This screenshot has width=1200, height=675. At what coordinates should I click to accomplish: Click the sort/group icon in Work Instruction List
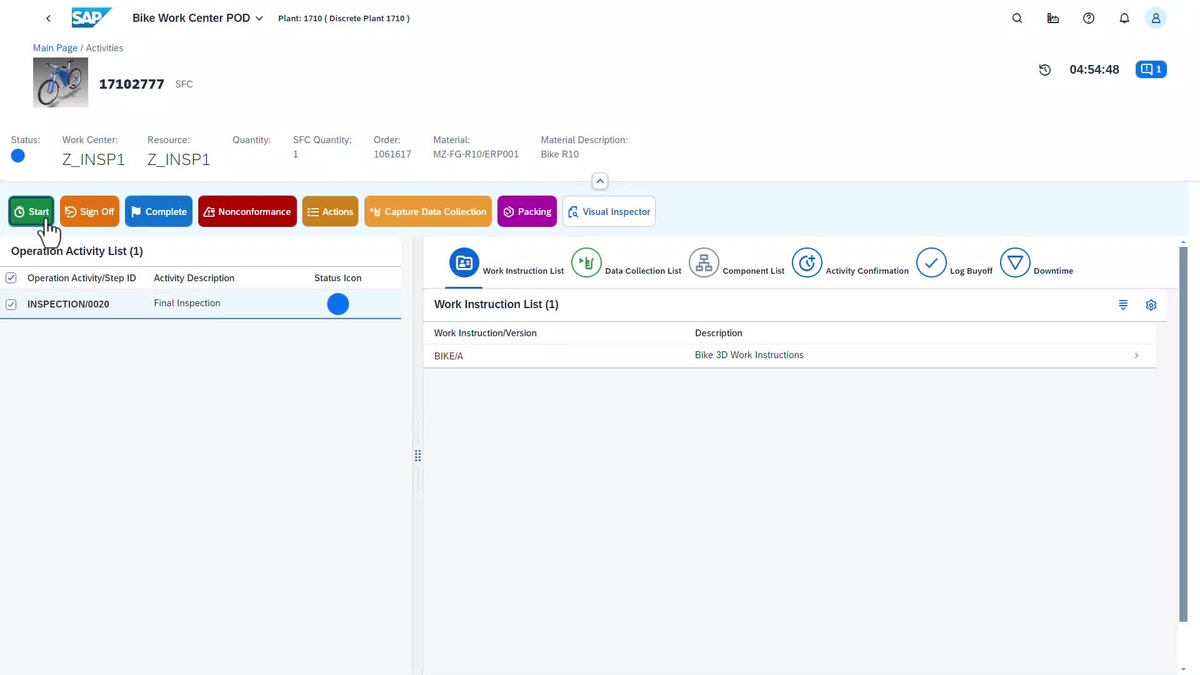coord(1123,305)
